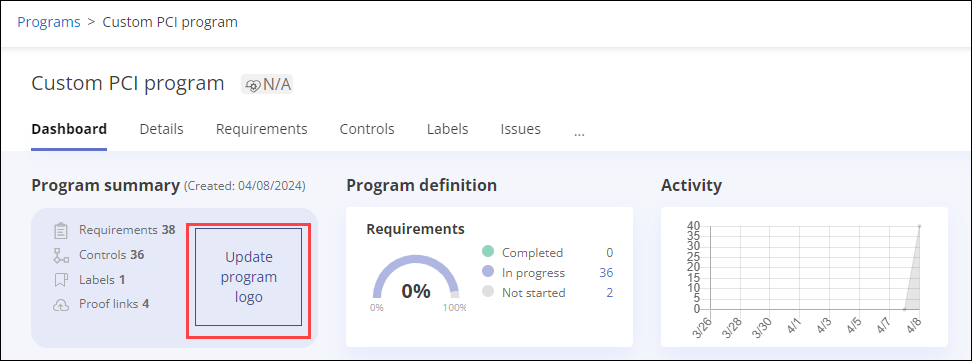Open the Not started count 2 link
The image size is (972, 361).
(x=609, y=293)
